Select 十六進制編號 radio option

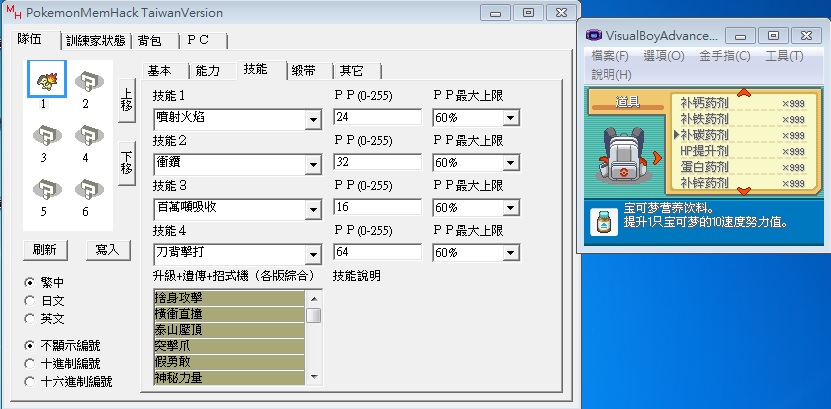click(x=30, y=381)
